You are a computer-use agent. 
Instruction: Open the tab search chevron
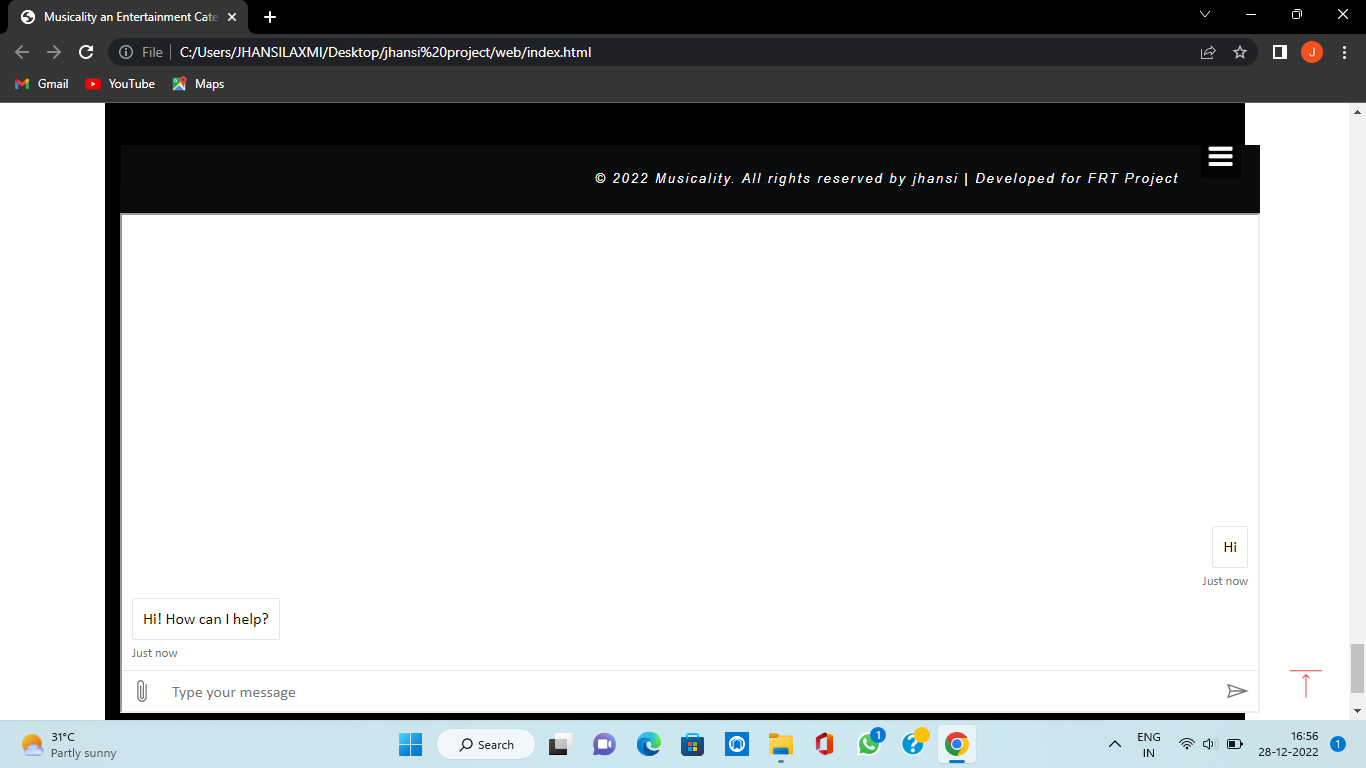[x=1205, y=15]
